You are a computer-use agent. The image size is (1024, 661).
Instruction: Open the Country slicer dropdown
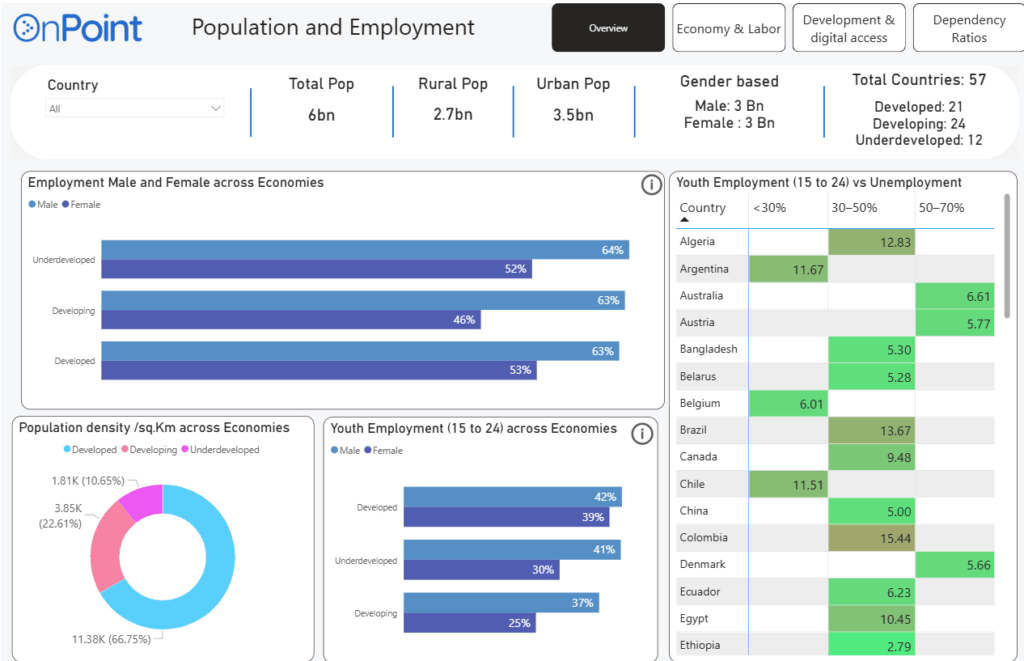(215, 108)
